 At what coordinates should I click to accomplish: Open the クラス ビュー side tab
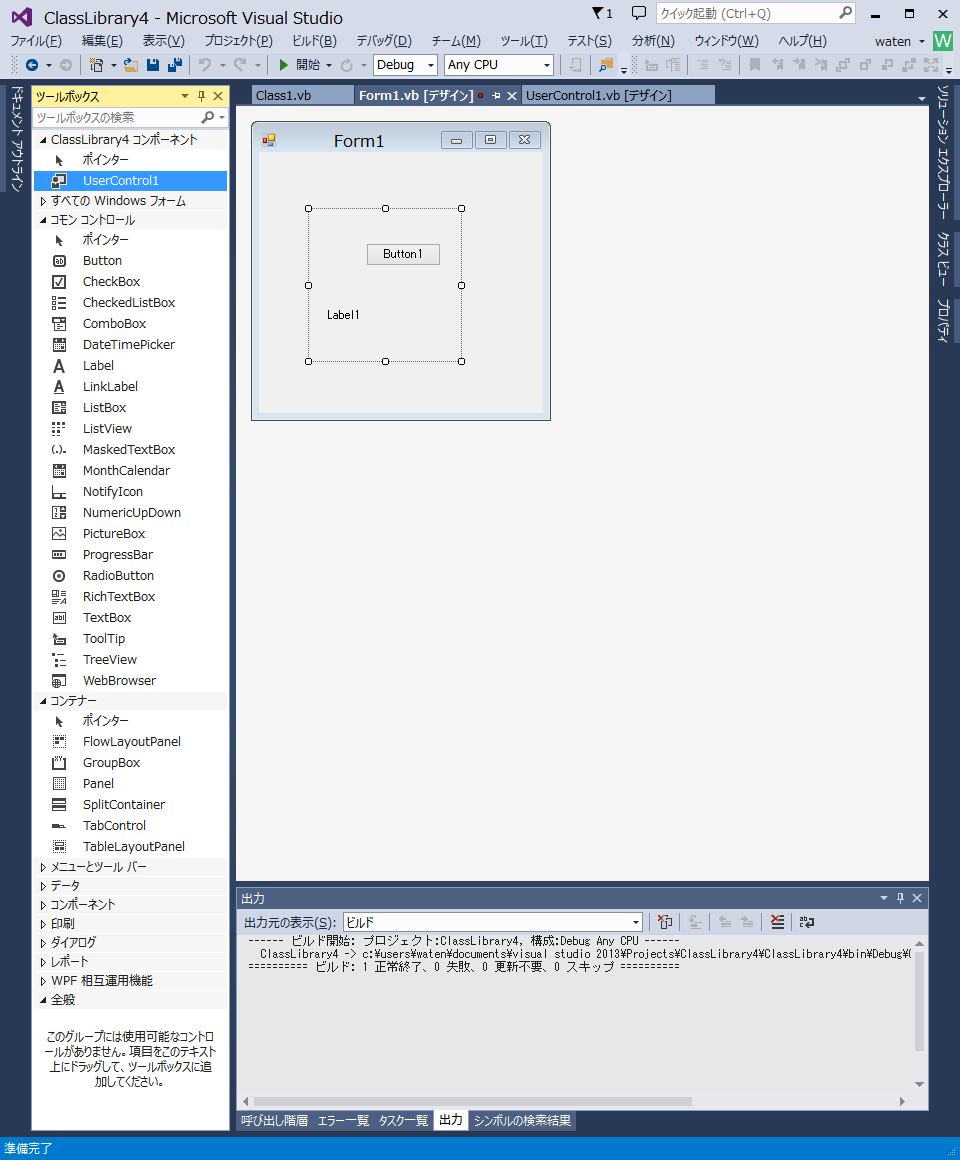[943, 259]
